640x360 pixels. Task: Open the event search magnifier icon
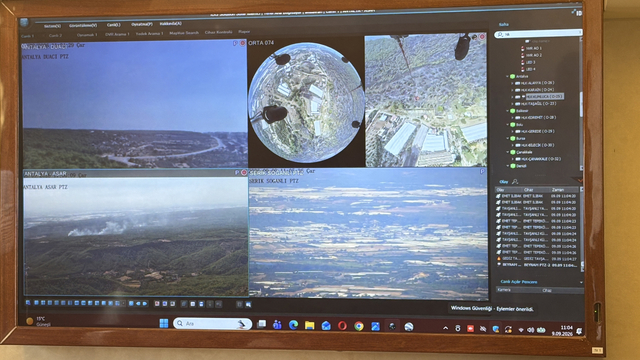tap(515, 182)
